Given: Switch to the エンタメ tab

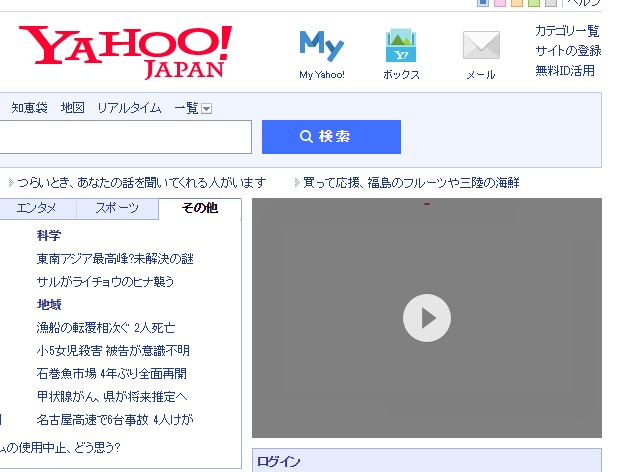Looking at the screenshot, I should [36, 208].
